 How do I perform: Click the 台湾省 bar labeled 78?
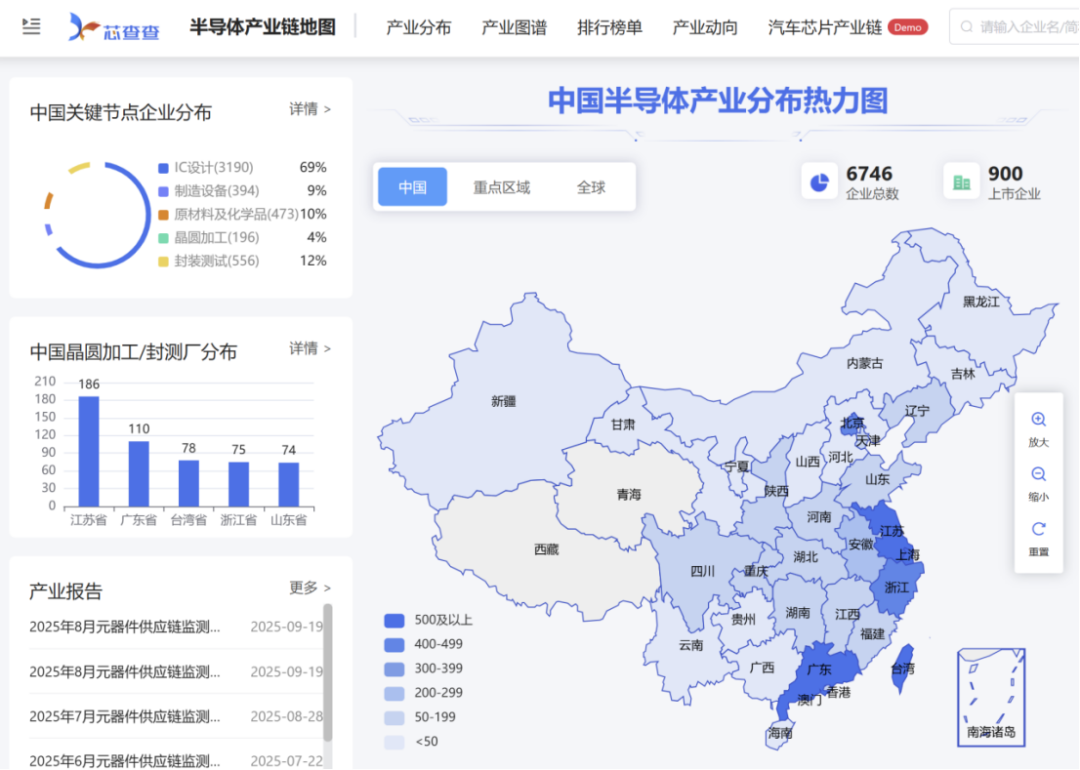pyautogui.click(x=189, y=483)
